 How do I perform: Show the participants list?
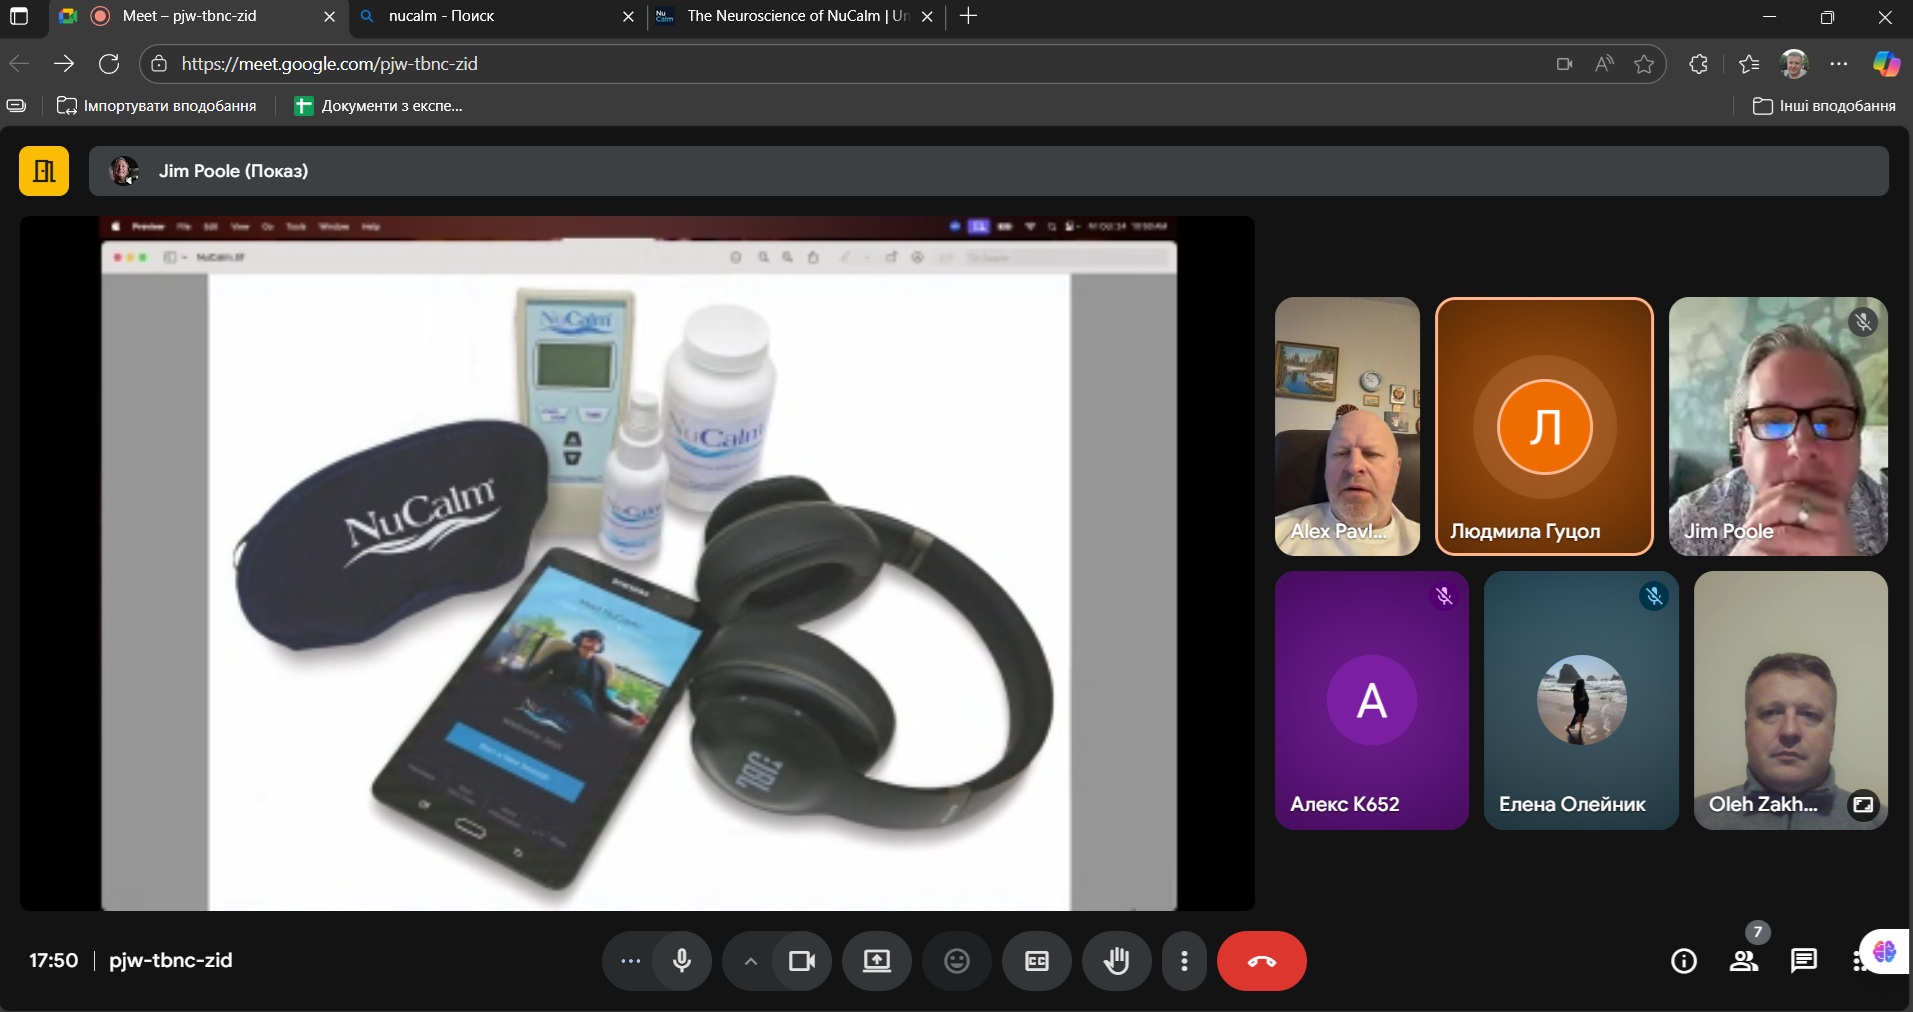click(x=1744, y=961)
